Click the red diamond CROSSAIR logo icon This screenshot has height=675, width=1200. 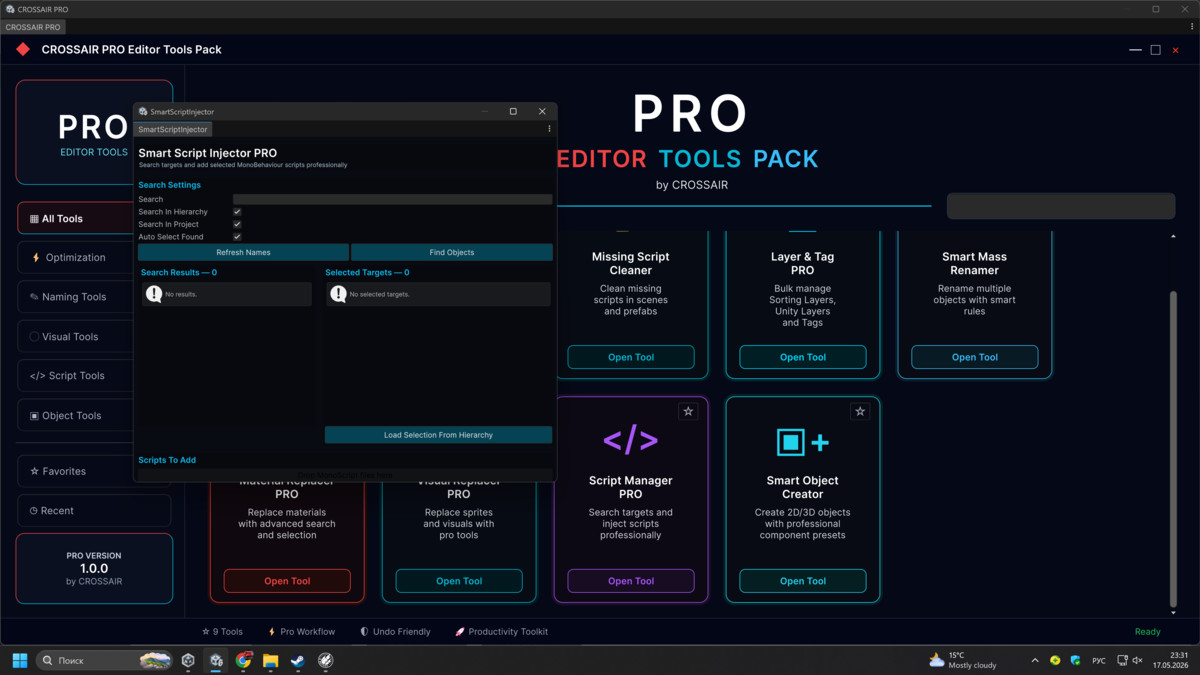(x=23, y=49)
